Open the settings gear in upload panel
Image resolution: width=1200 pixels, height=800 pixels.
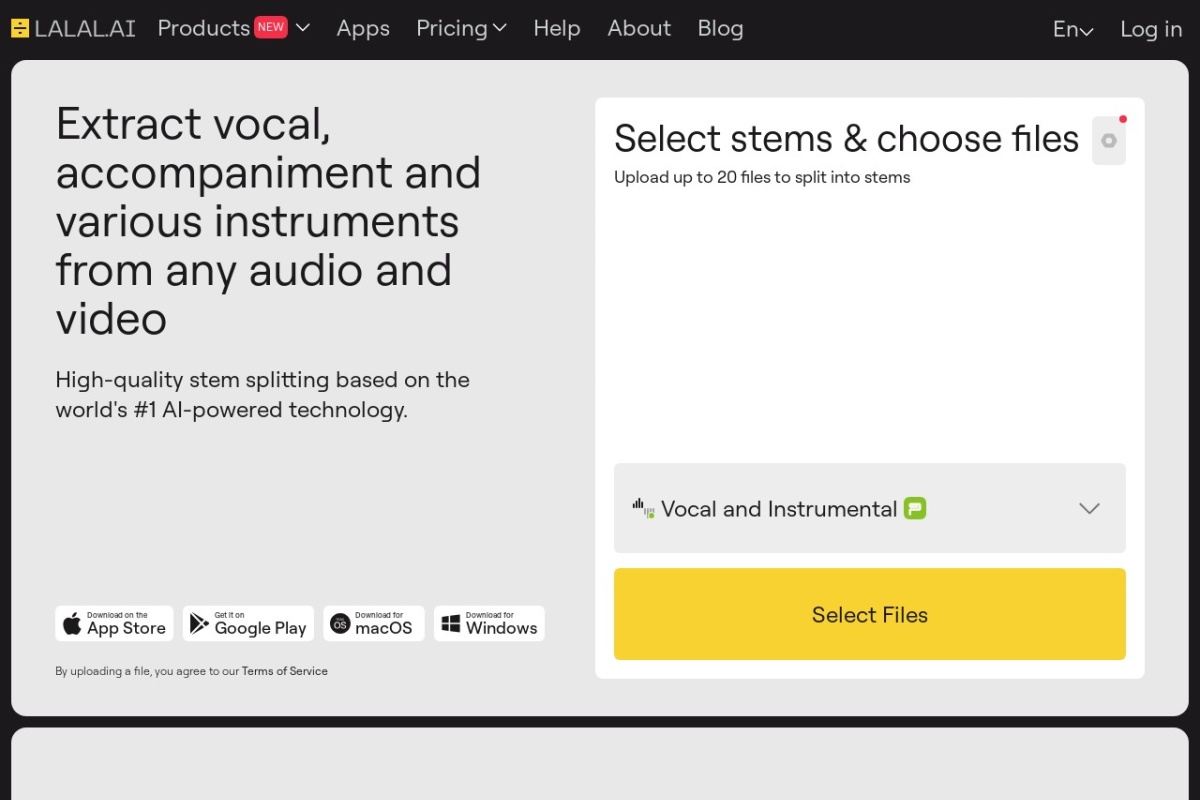pyautogui.click(x=1108, y=141)
